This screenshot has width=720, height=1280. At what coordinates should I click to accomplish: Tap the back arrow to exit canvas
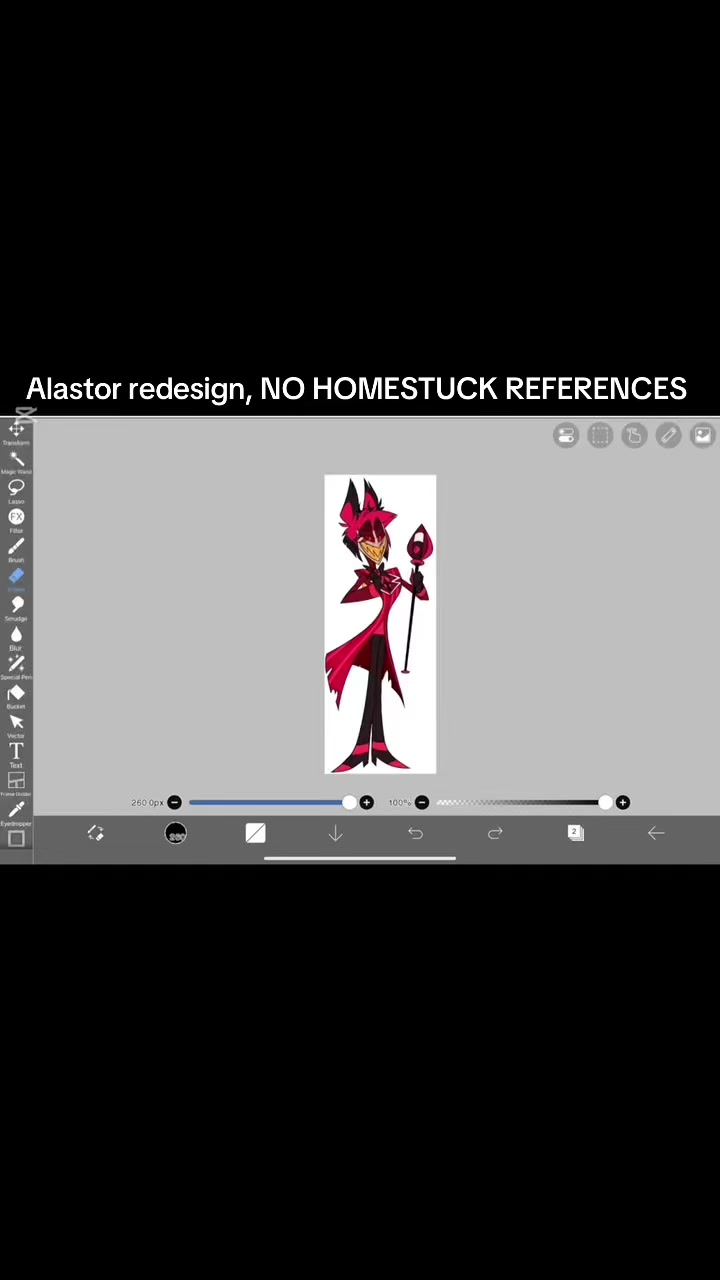coord(656,833)
